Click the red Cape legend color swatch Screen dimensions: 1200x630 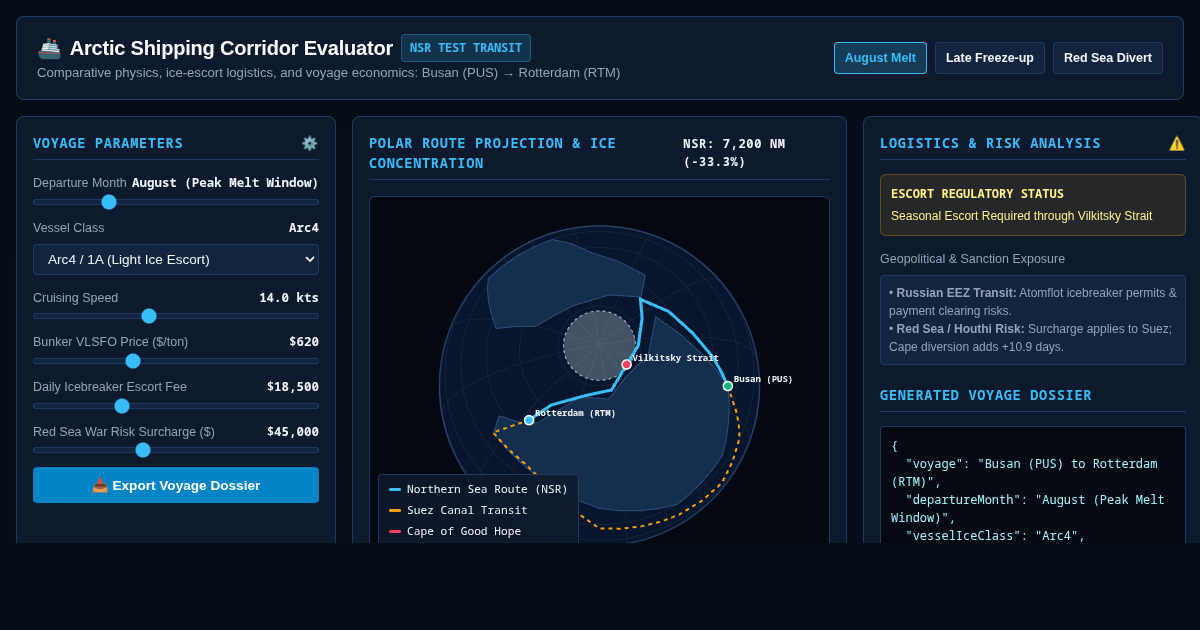tap(395, 531)
